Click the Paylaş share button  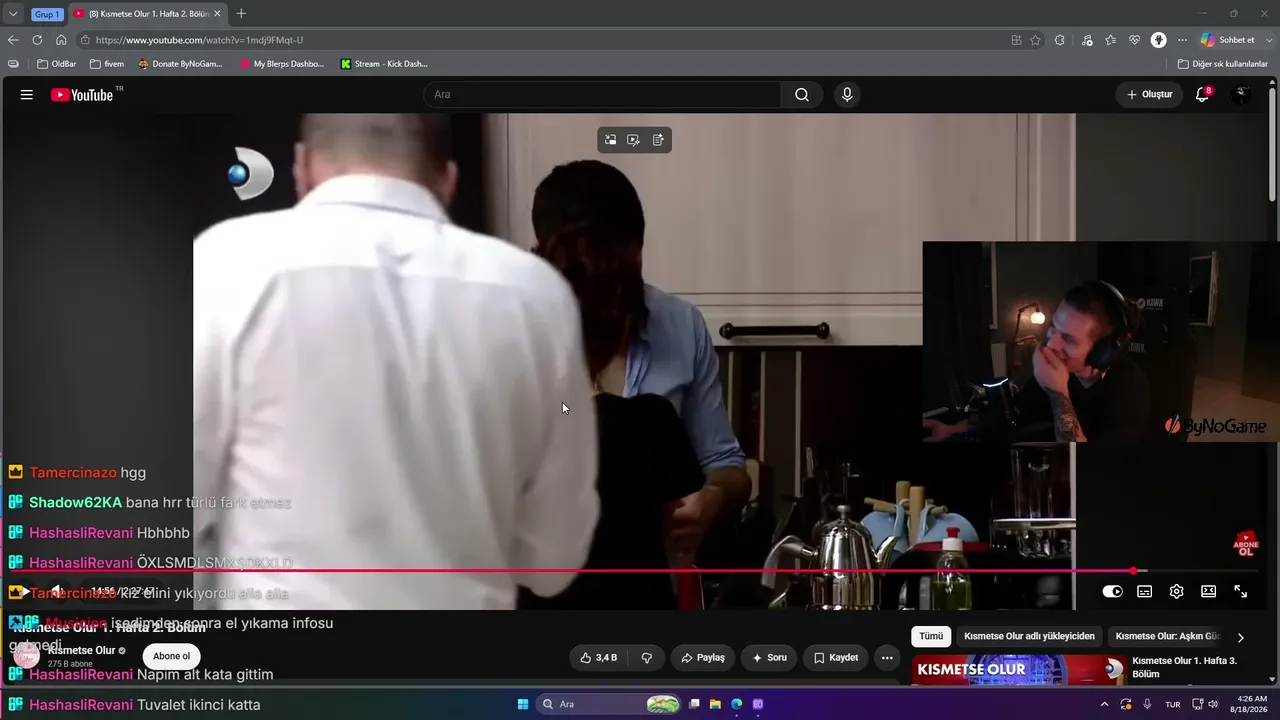(x=703, y=658)
